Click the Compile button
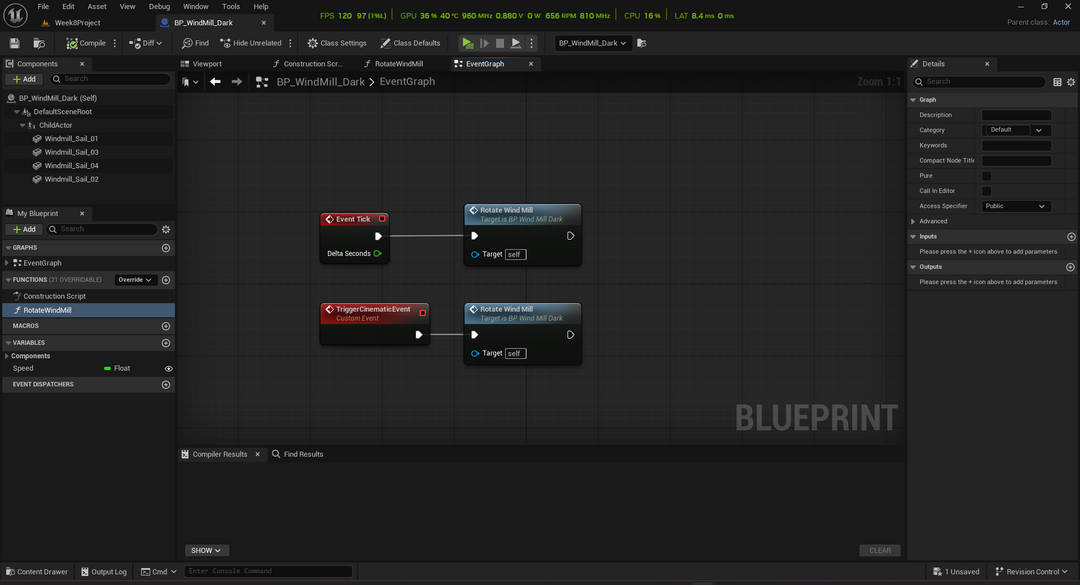The image size is (1080, 585). (86, 43)
